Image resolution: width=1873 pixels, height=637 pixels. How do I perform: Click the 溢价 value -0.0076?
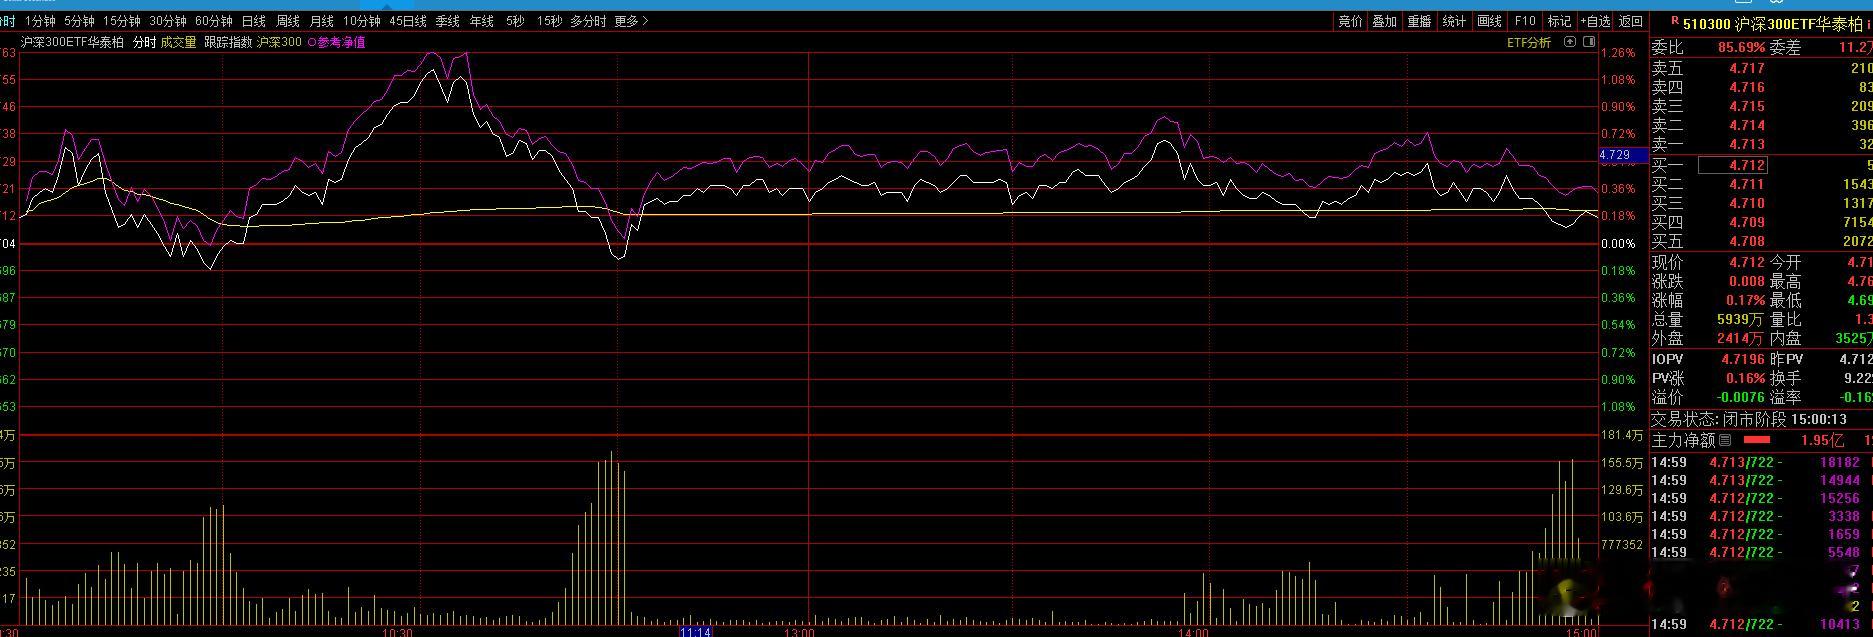1741,397
